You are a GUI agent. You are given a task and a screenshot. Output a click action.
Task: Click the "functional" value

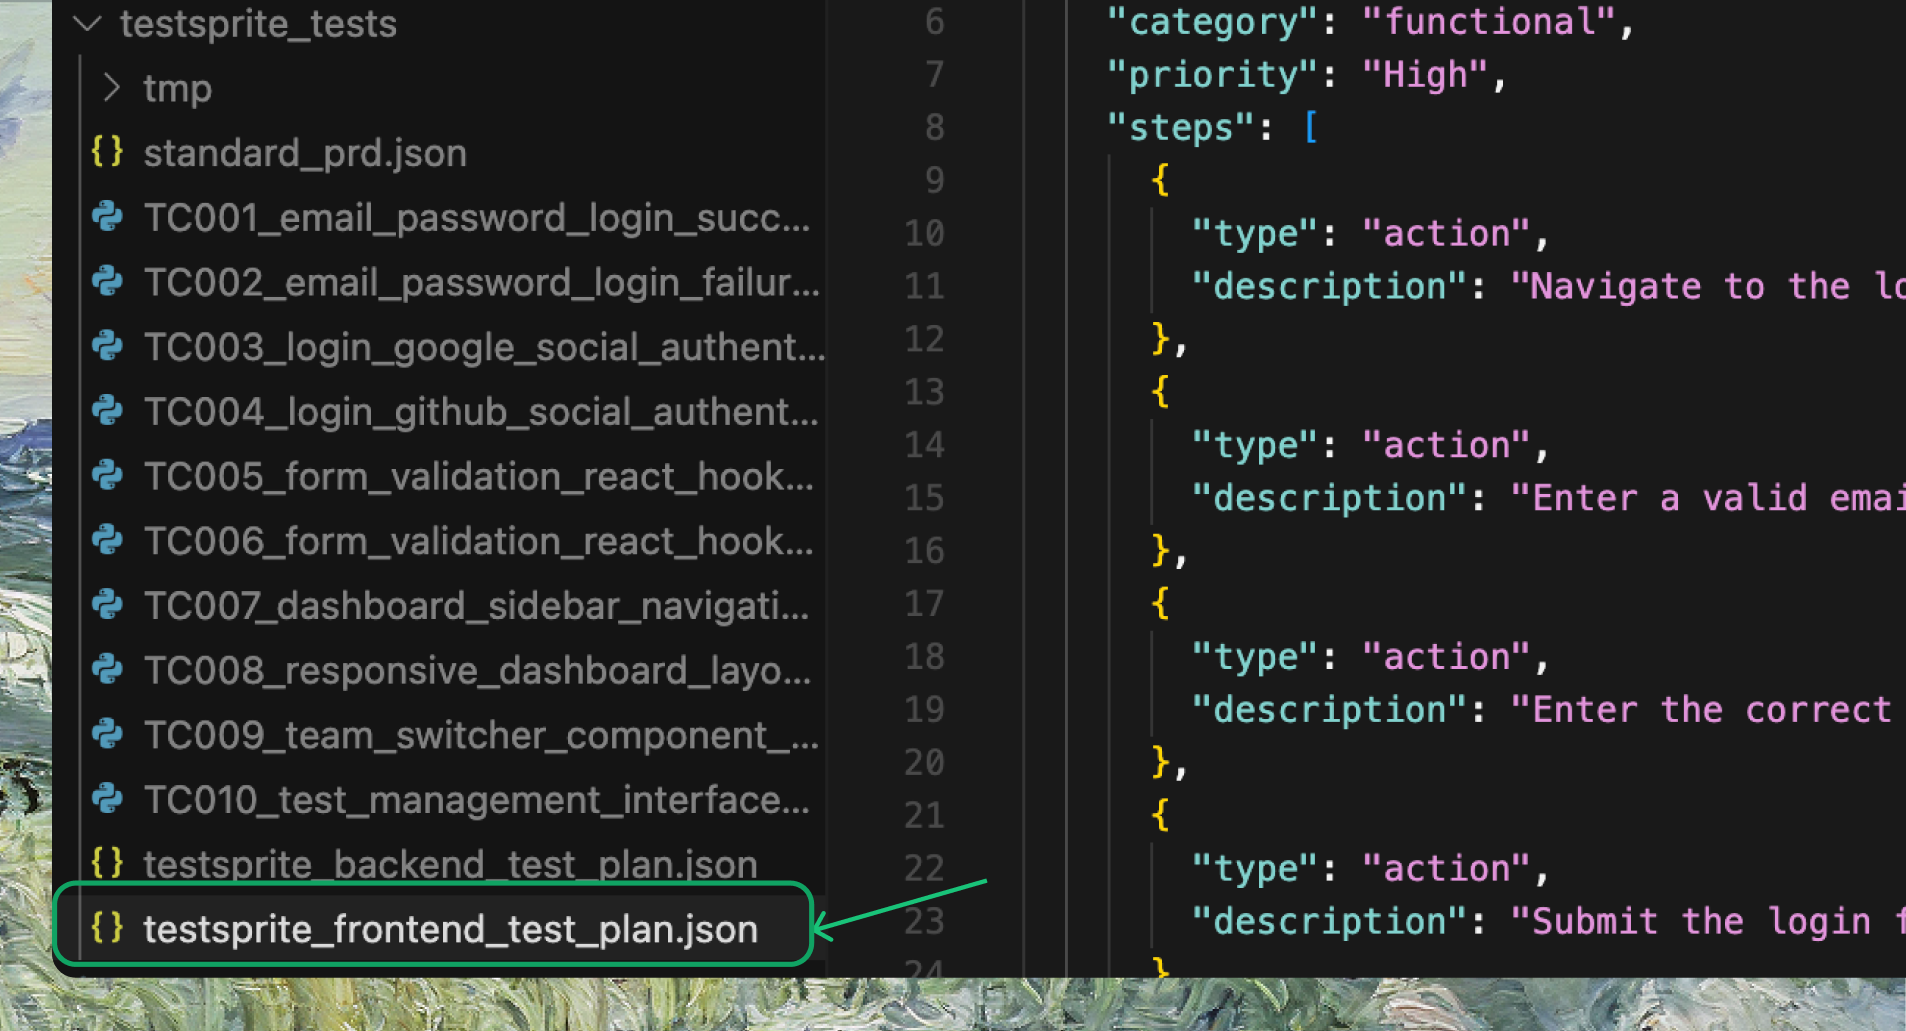point(1489,22)
